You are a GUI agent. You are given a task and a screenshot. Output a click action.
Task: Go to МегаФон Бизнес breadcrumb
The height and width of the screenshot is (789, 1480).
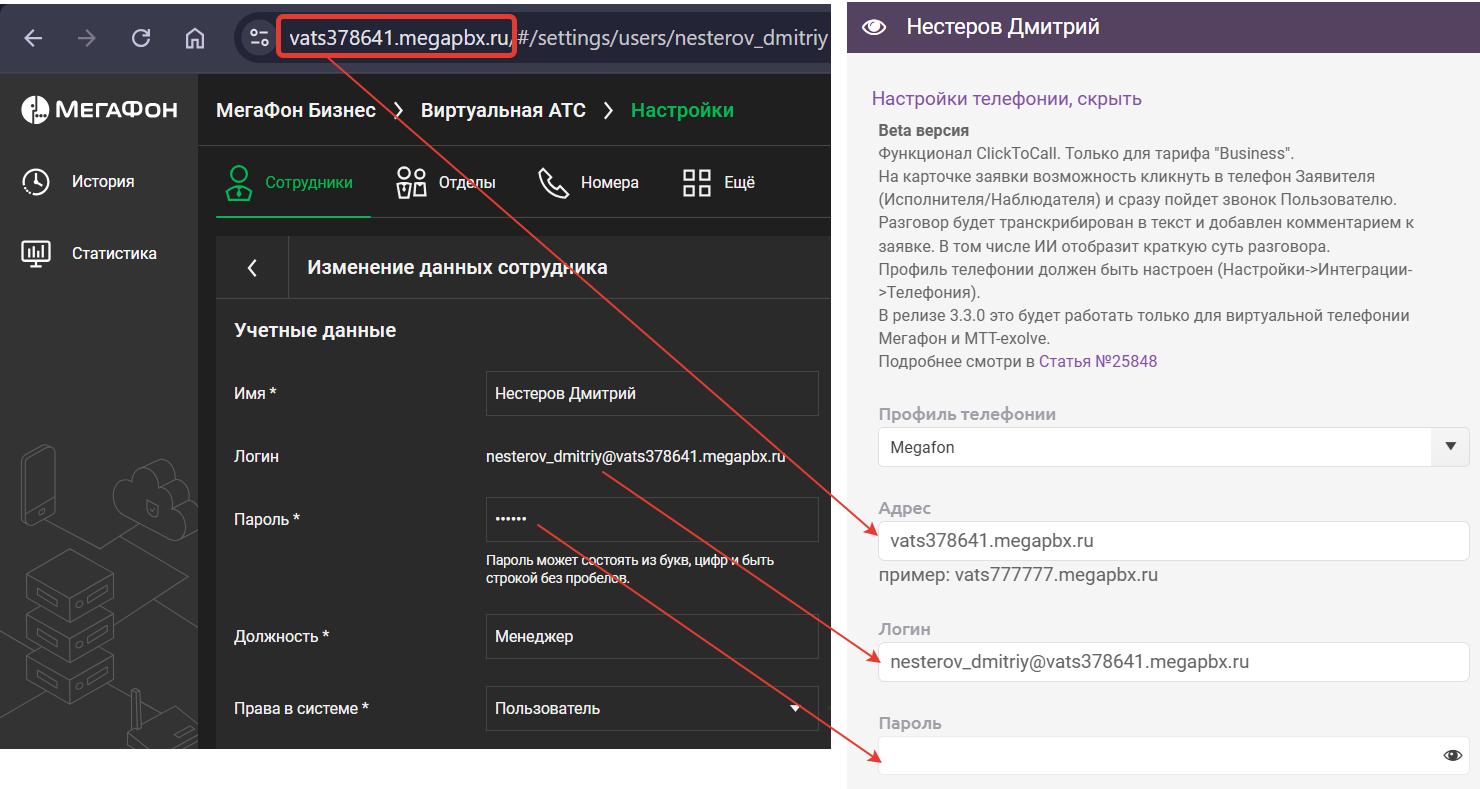tap(296, 110)
